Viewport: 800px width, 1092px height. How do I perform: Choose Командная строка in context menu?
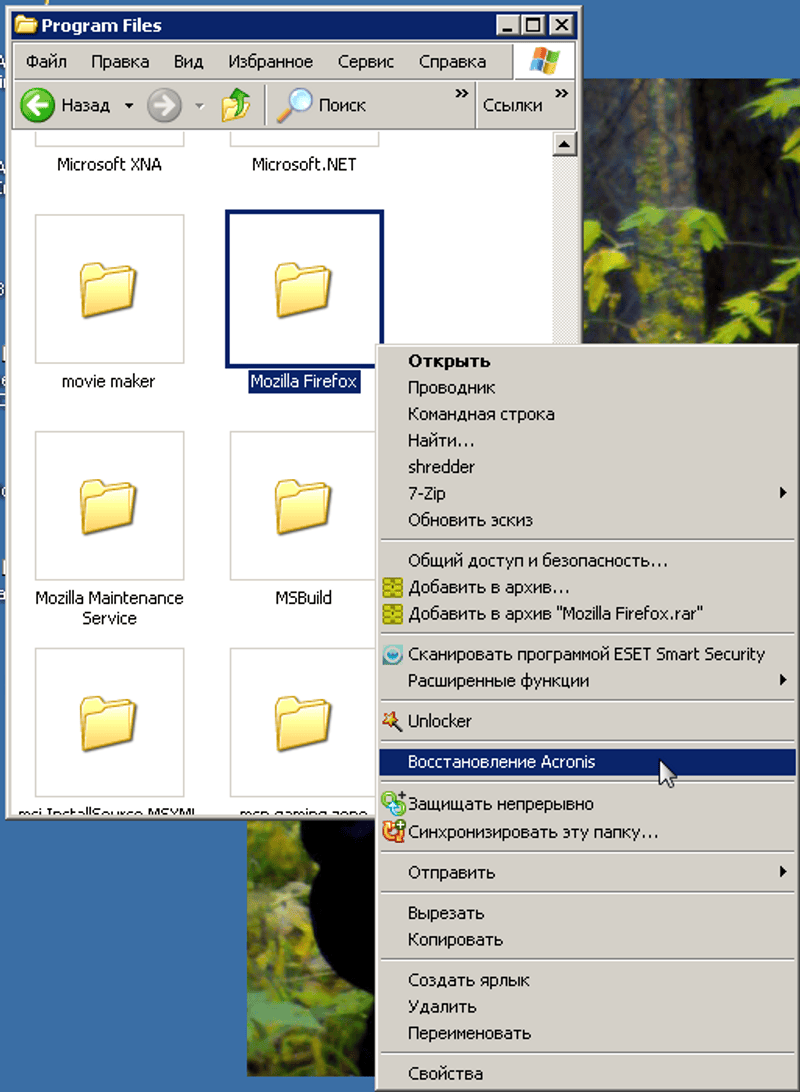[x=587, y=414]
